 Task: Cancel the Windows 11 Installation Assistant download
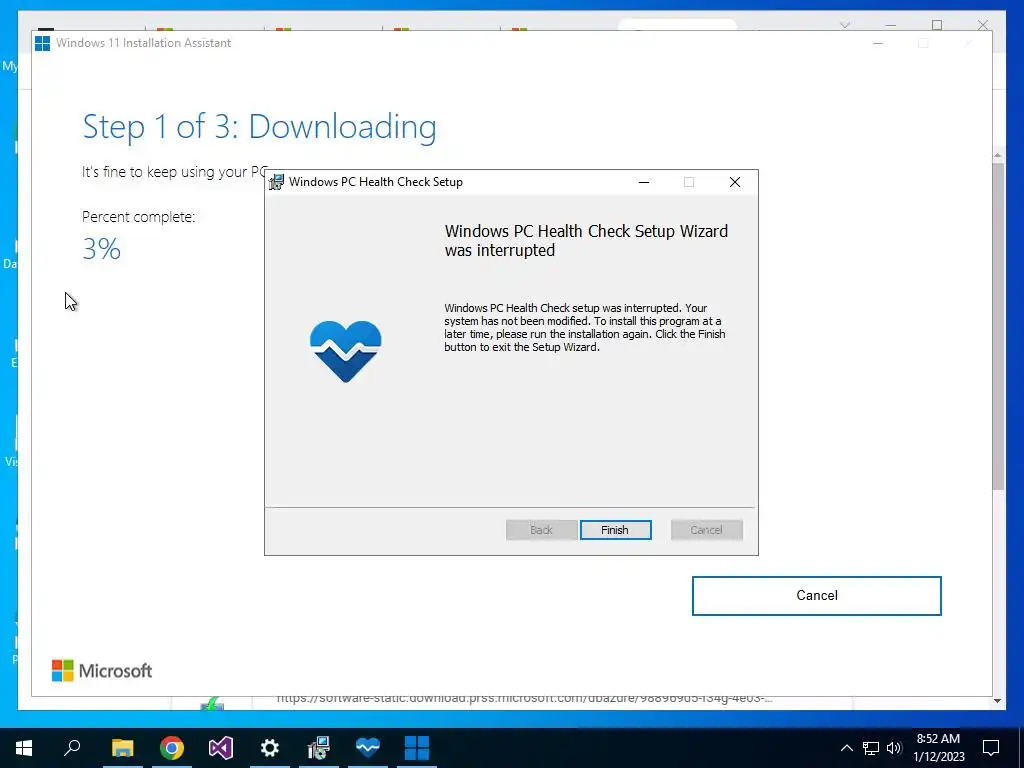(x=816, y=595)
